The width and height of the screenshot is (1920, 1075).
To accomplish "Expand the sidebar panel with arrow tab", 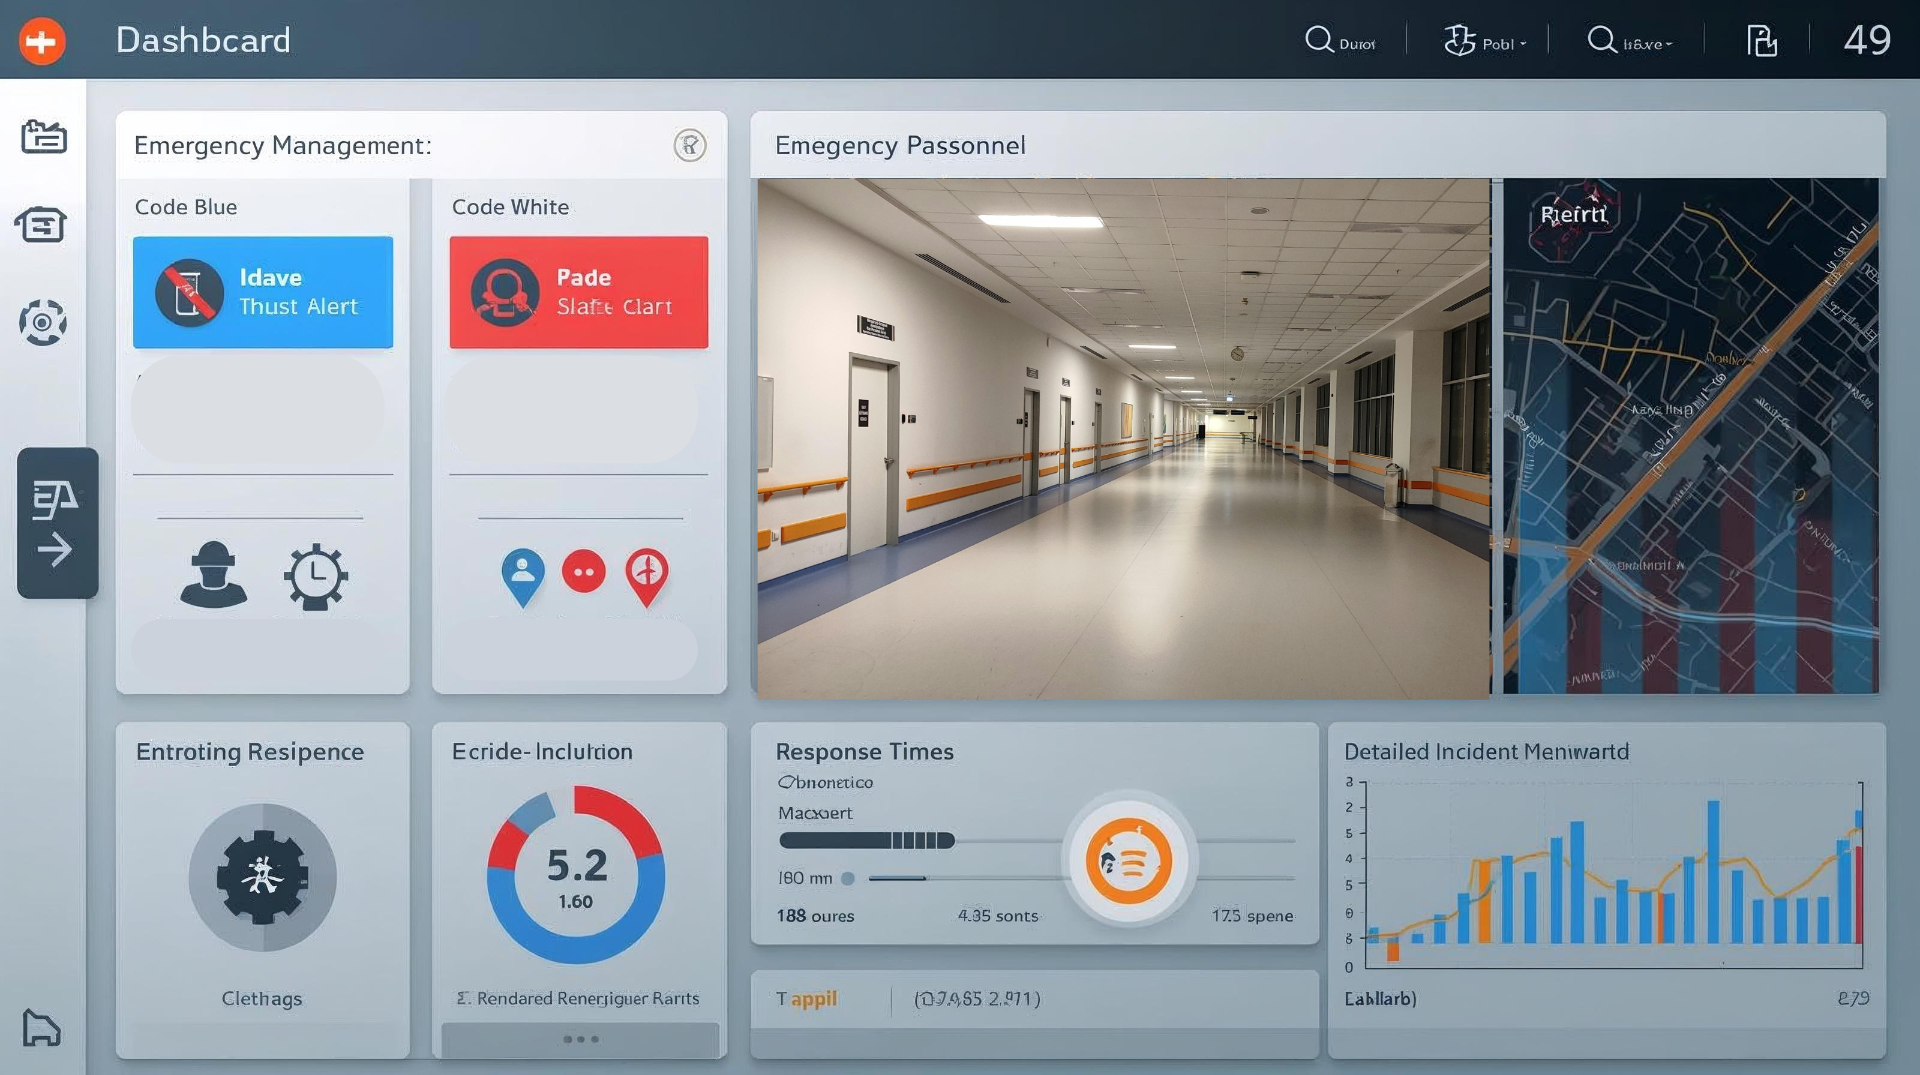I will 57,523.
